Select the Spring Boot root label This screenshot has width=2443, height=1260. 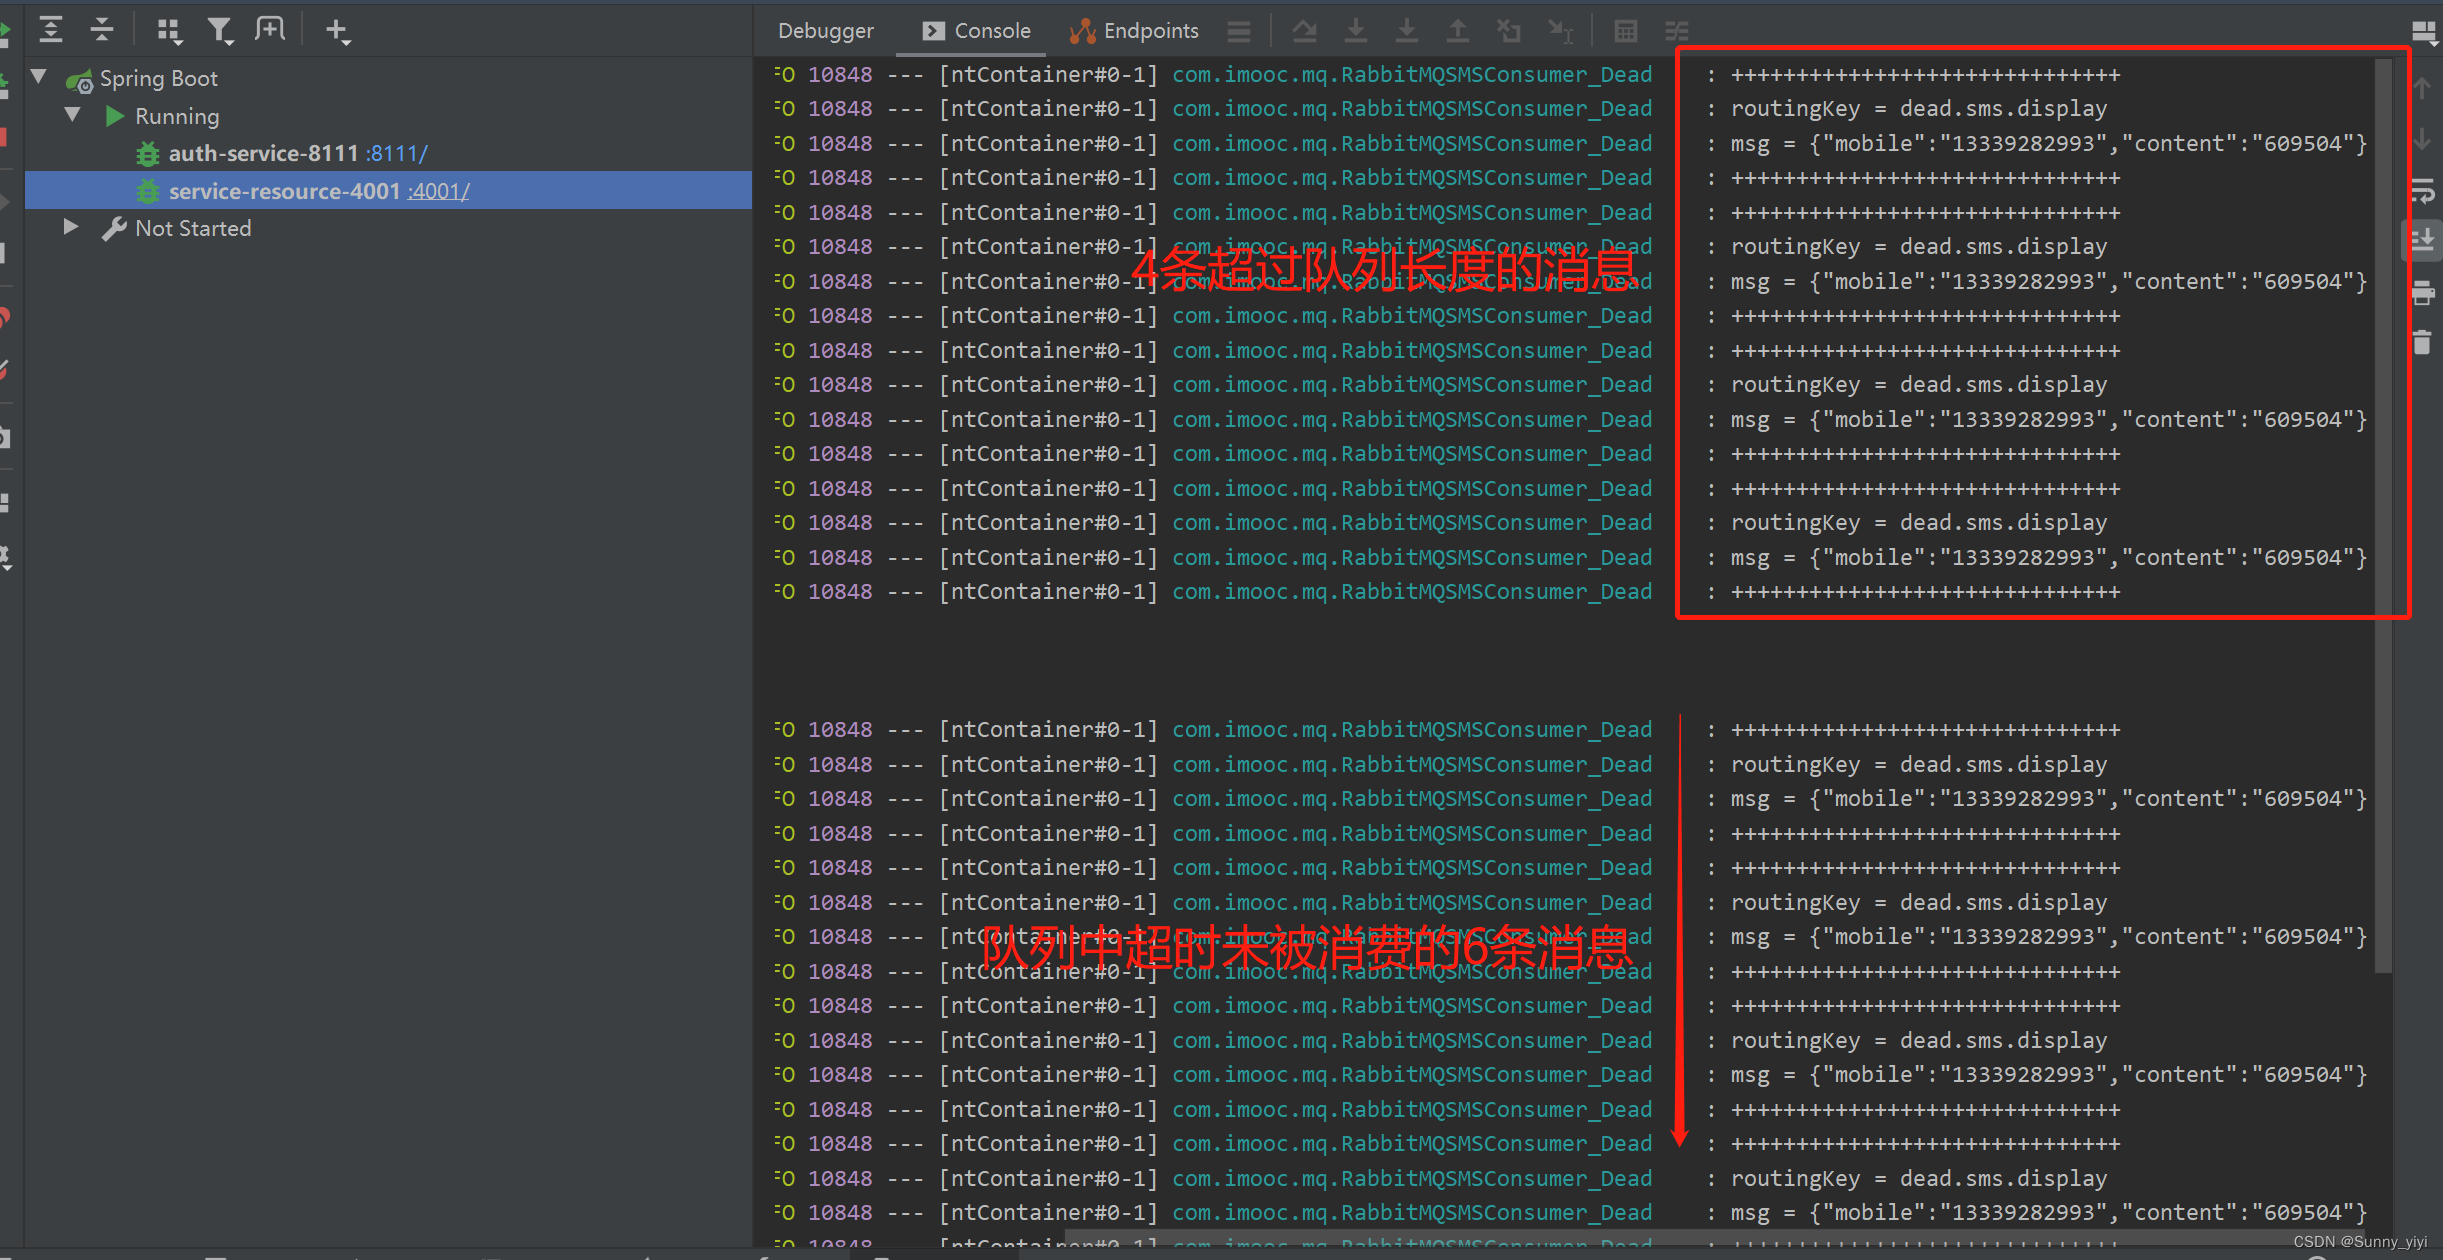(x=158, y=78)
